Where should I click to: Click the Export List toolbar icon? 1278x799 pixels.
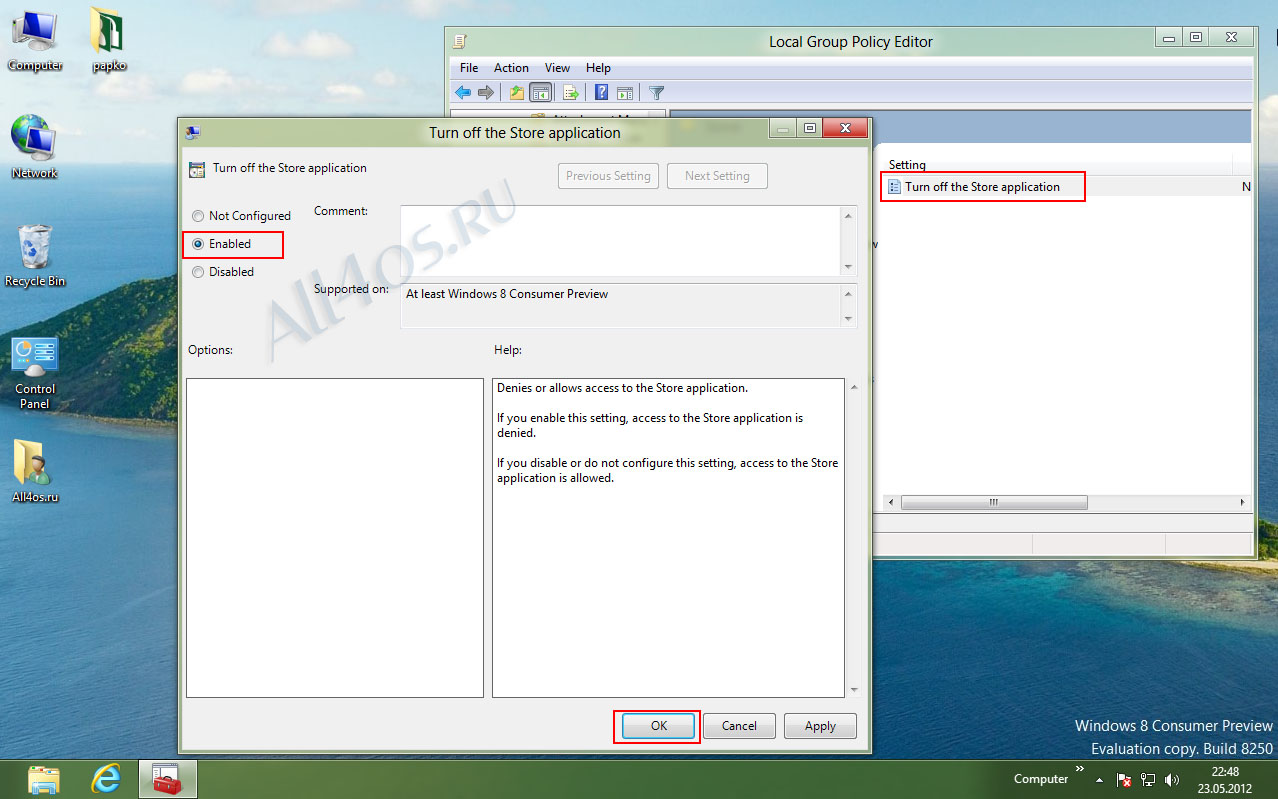click(x=571, y=93)
